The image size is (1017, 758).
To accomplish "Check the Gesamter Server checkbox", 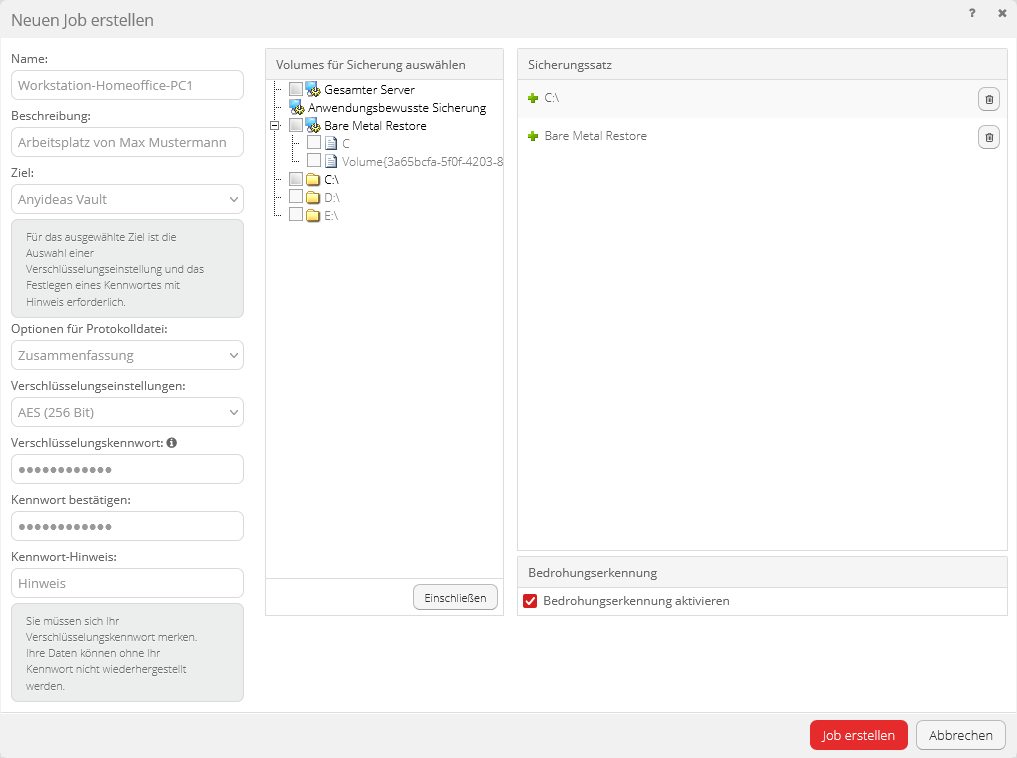I will pos(295,90).
